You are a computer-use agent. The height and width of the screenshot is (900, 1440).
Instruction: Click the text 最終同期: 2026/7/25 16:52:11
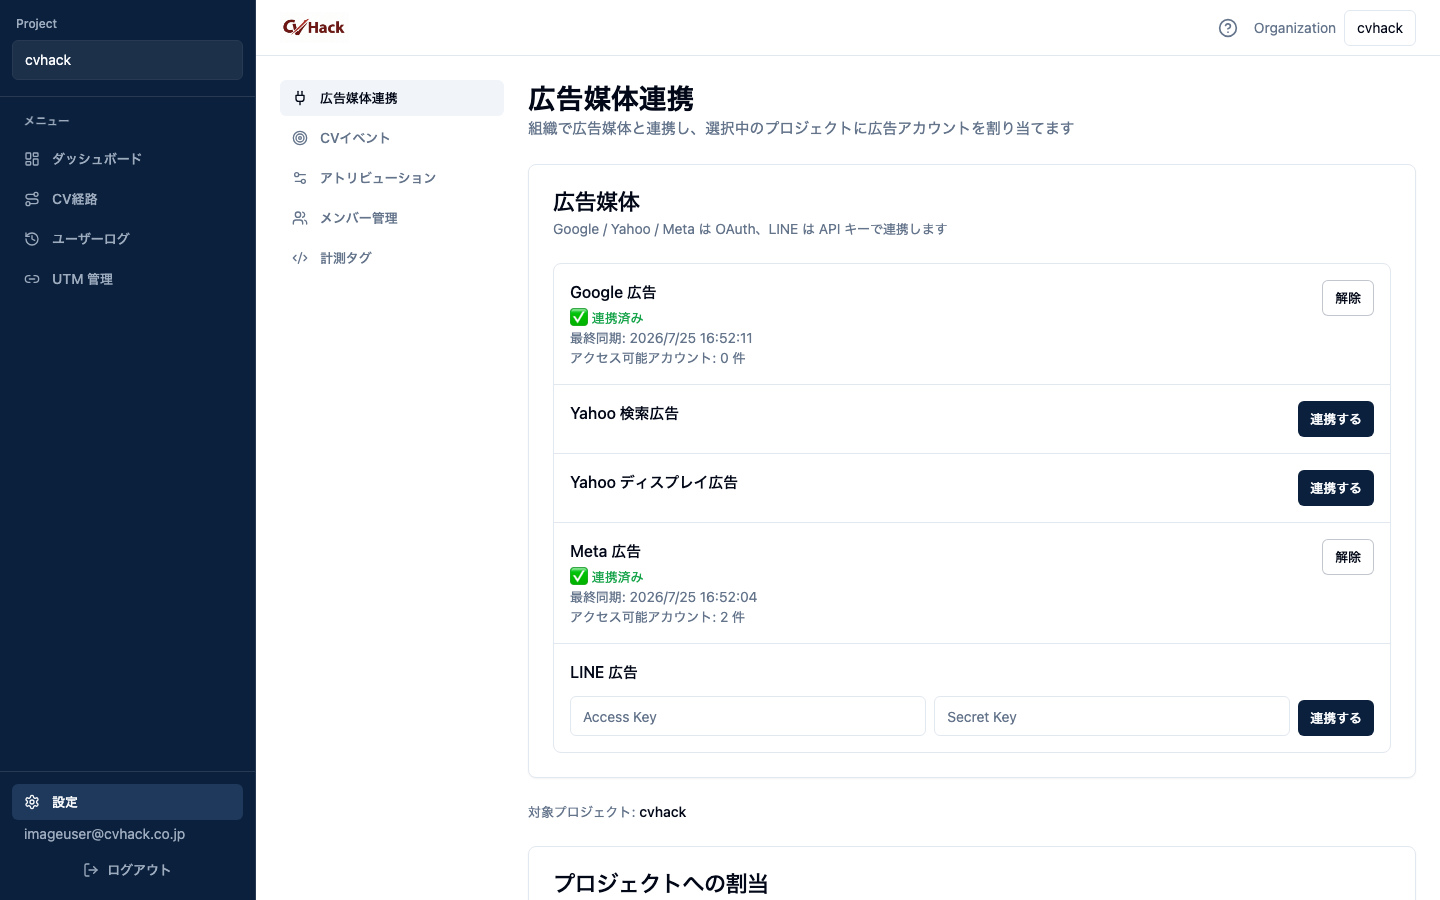pos(661,338)
